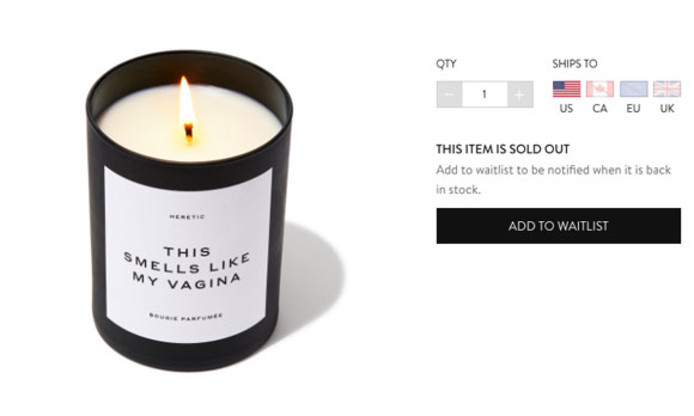Click the waitlist notification description text
The width and height of the screenshot is (694, 416).
coord(553,180)
